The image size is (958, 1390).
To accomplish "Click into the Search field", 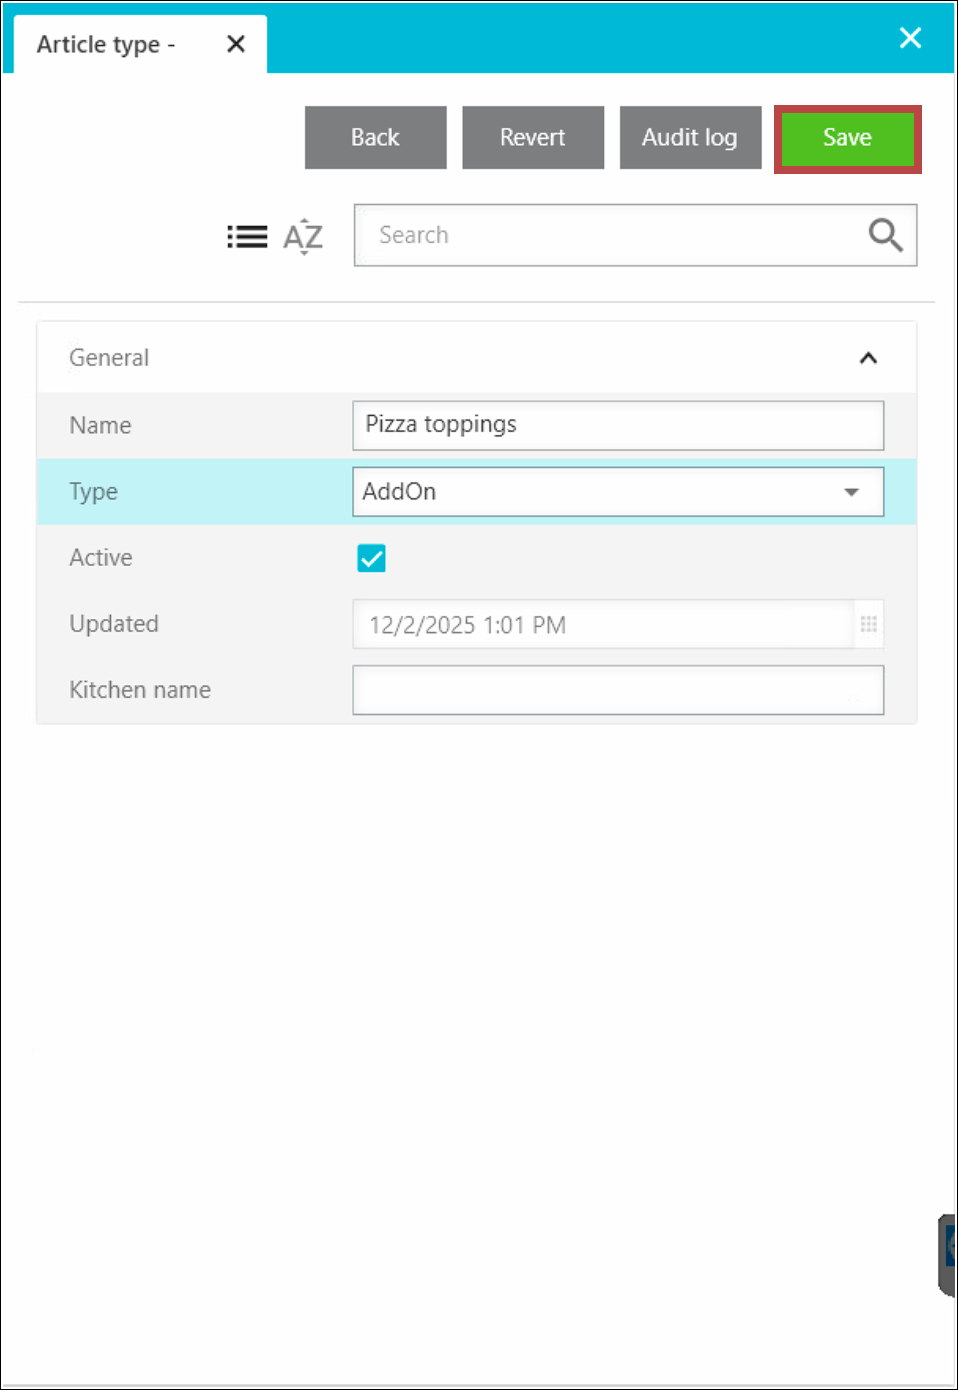I will (x=610, y=236).
